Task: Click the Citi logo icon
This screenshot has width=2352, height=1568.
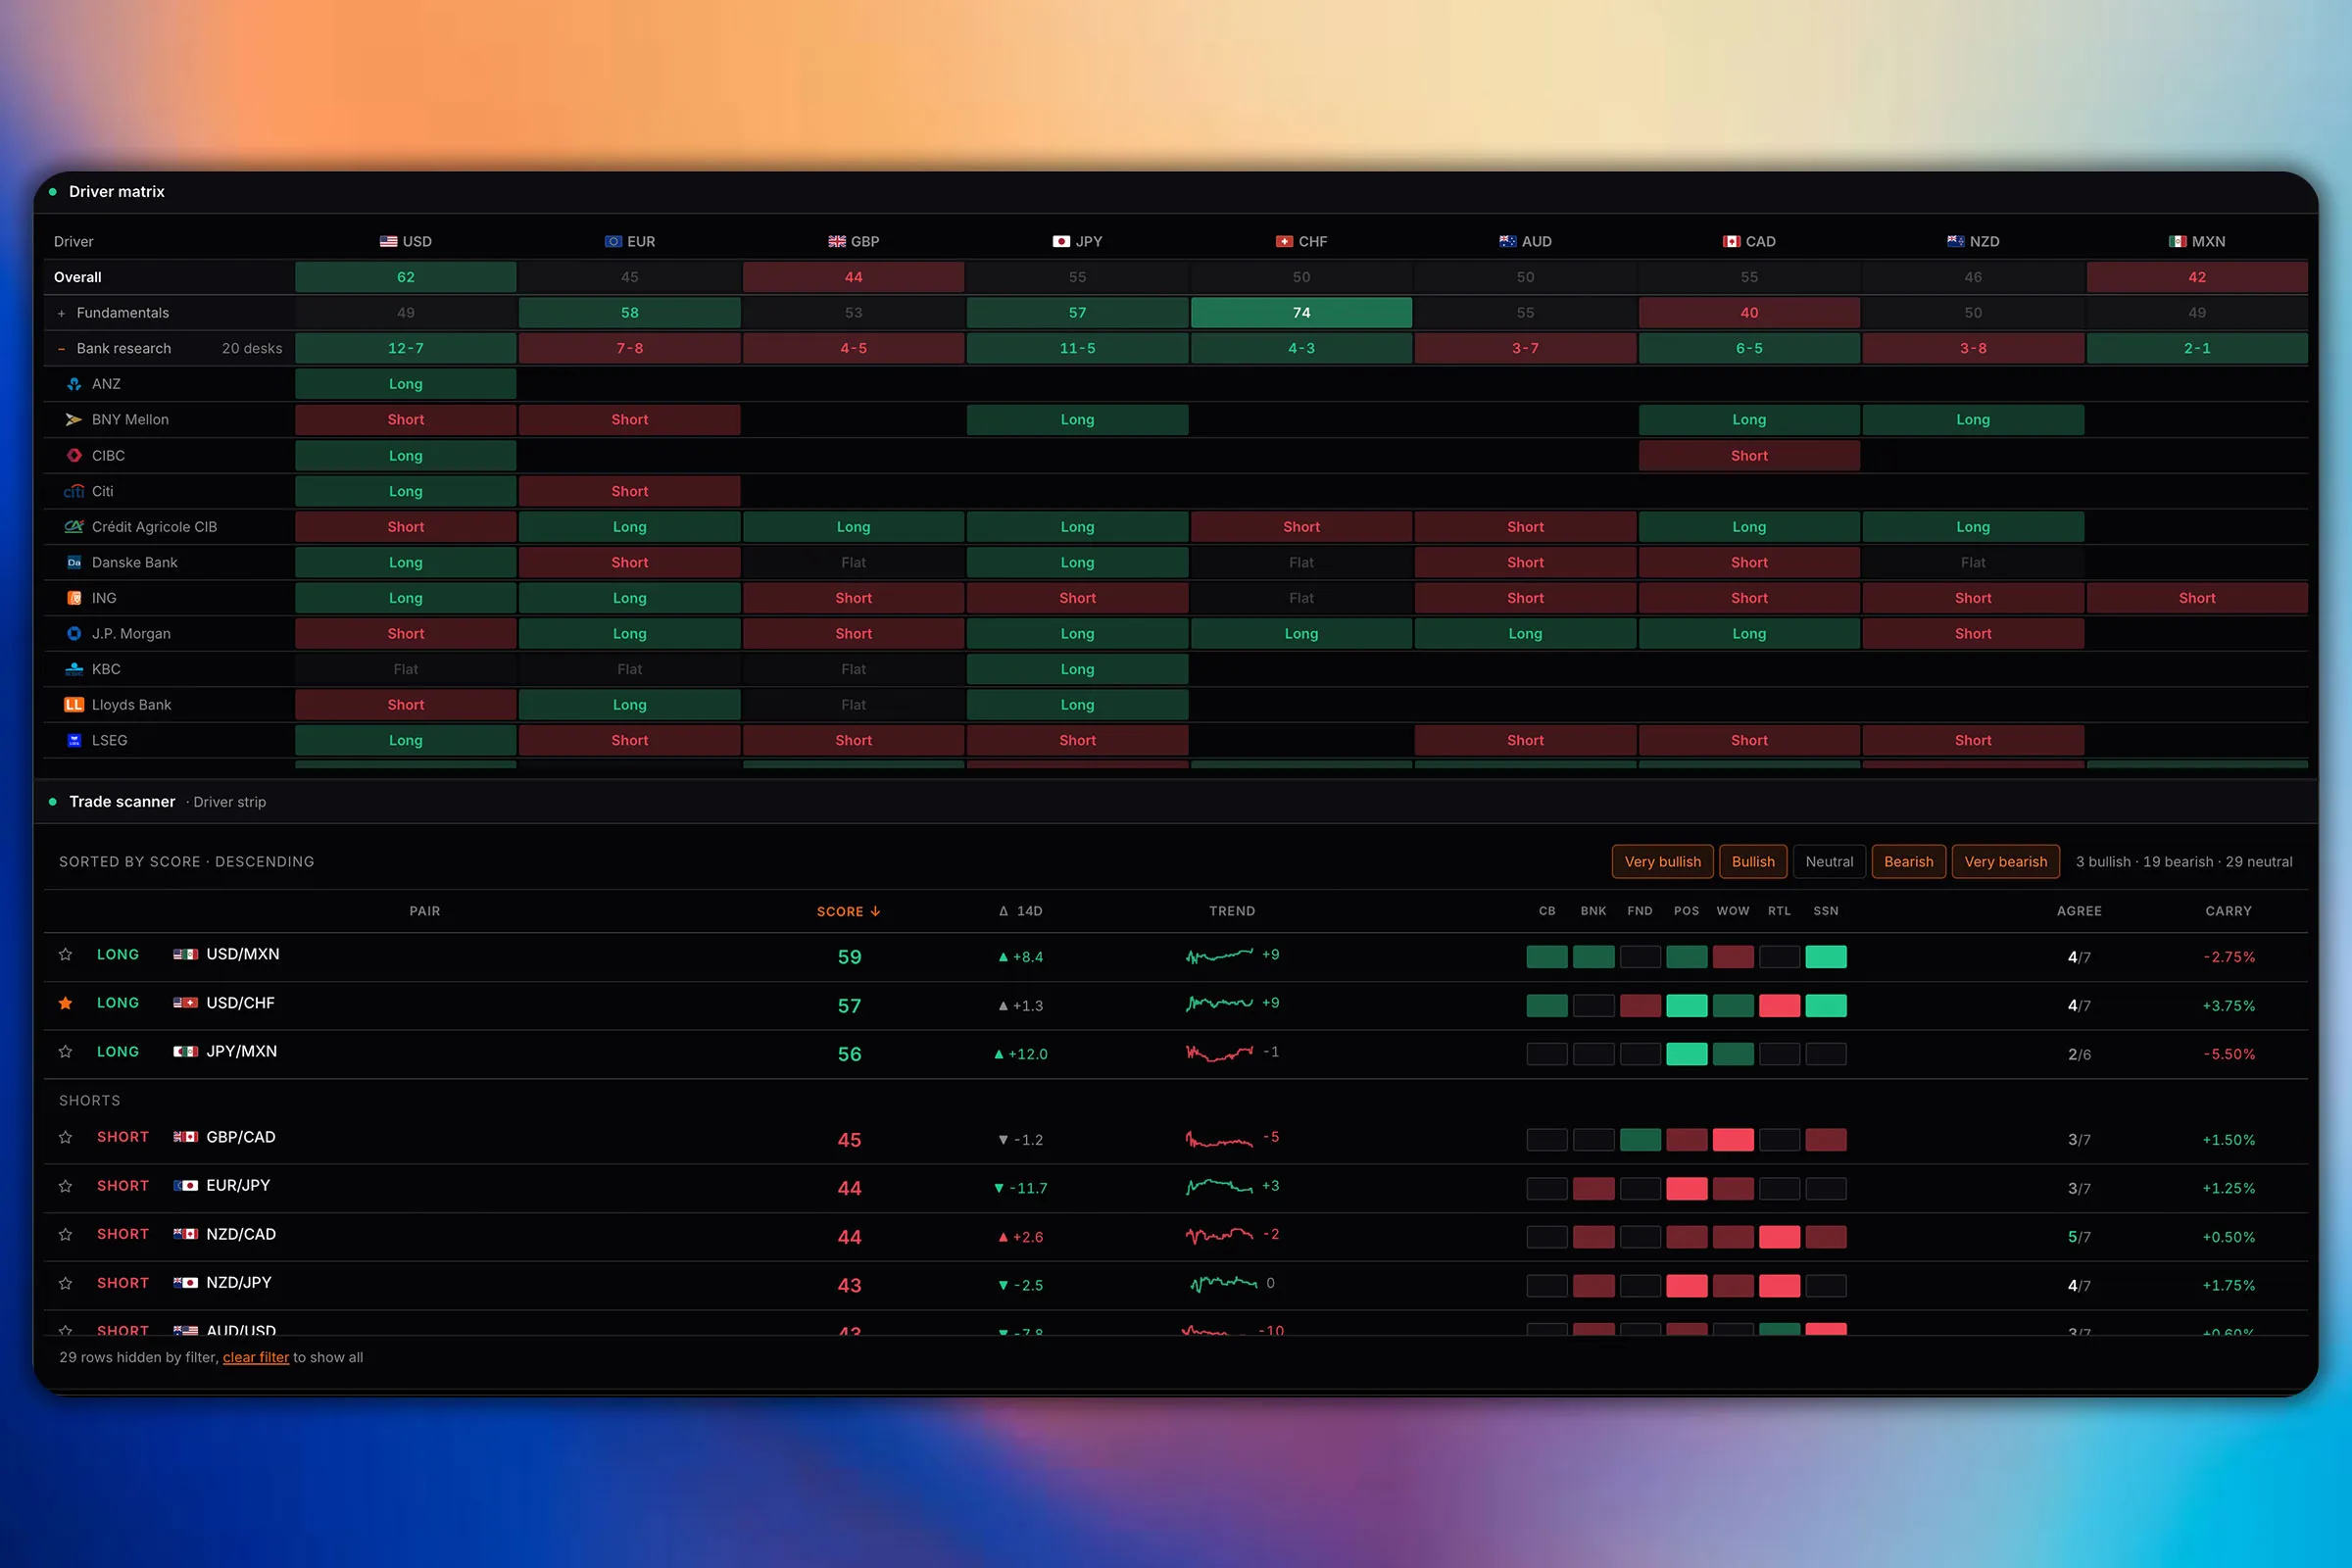Action: (x=74, y=491)
